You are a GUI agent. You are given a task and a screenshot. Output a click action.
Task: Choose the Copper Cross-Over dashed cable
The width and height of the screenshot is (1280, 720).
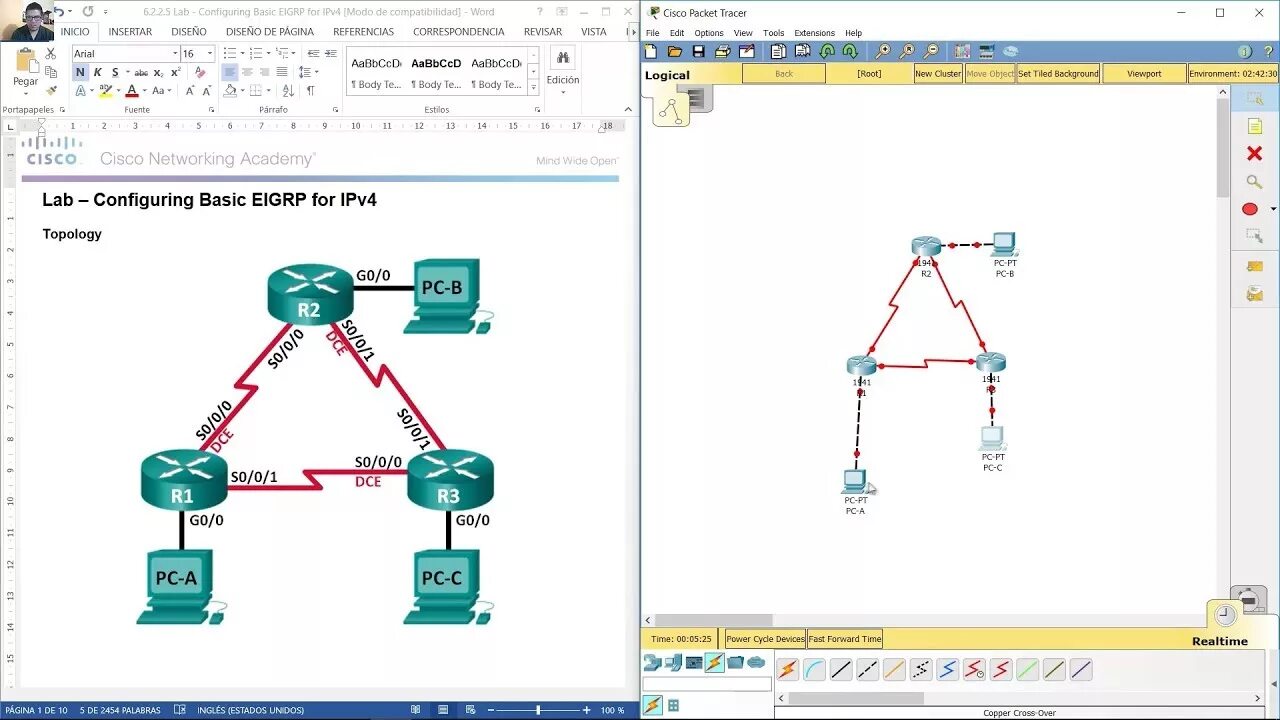tap(868, 670)
